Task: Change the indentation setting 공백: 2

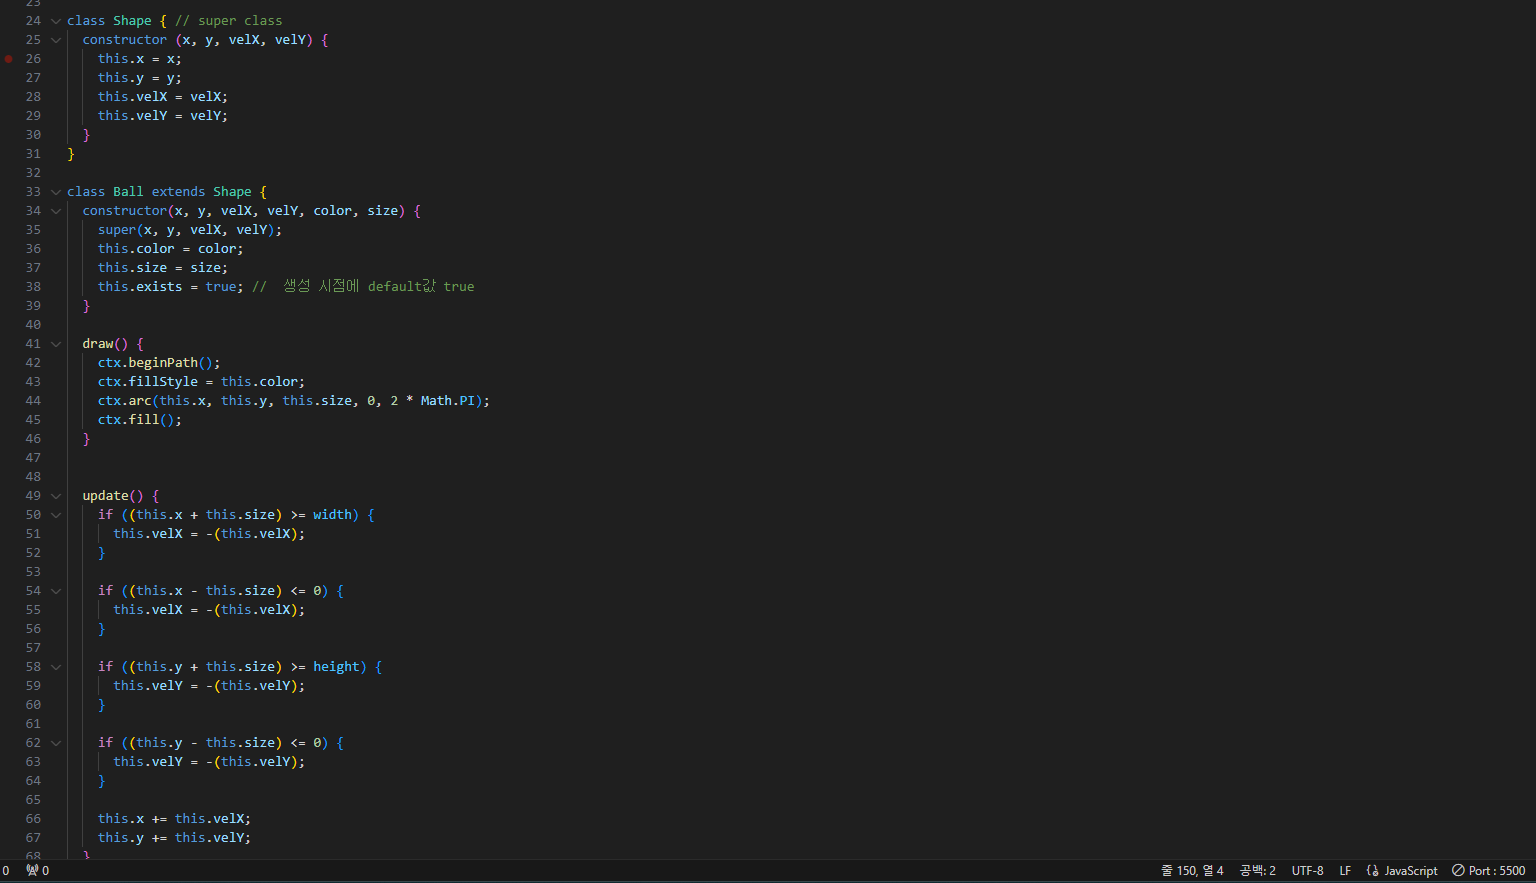Action: [1257, 871]
